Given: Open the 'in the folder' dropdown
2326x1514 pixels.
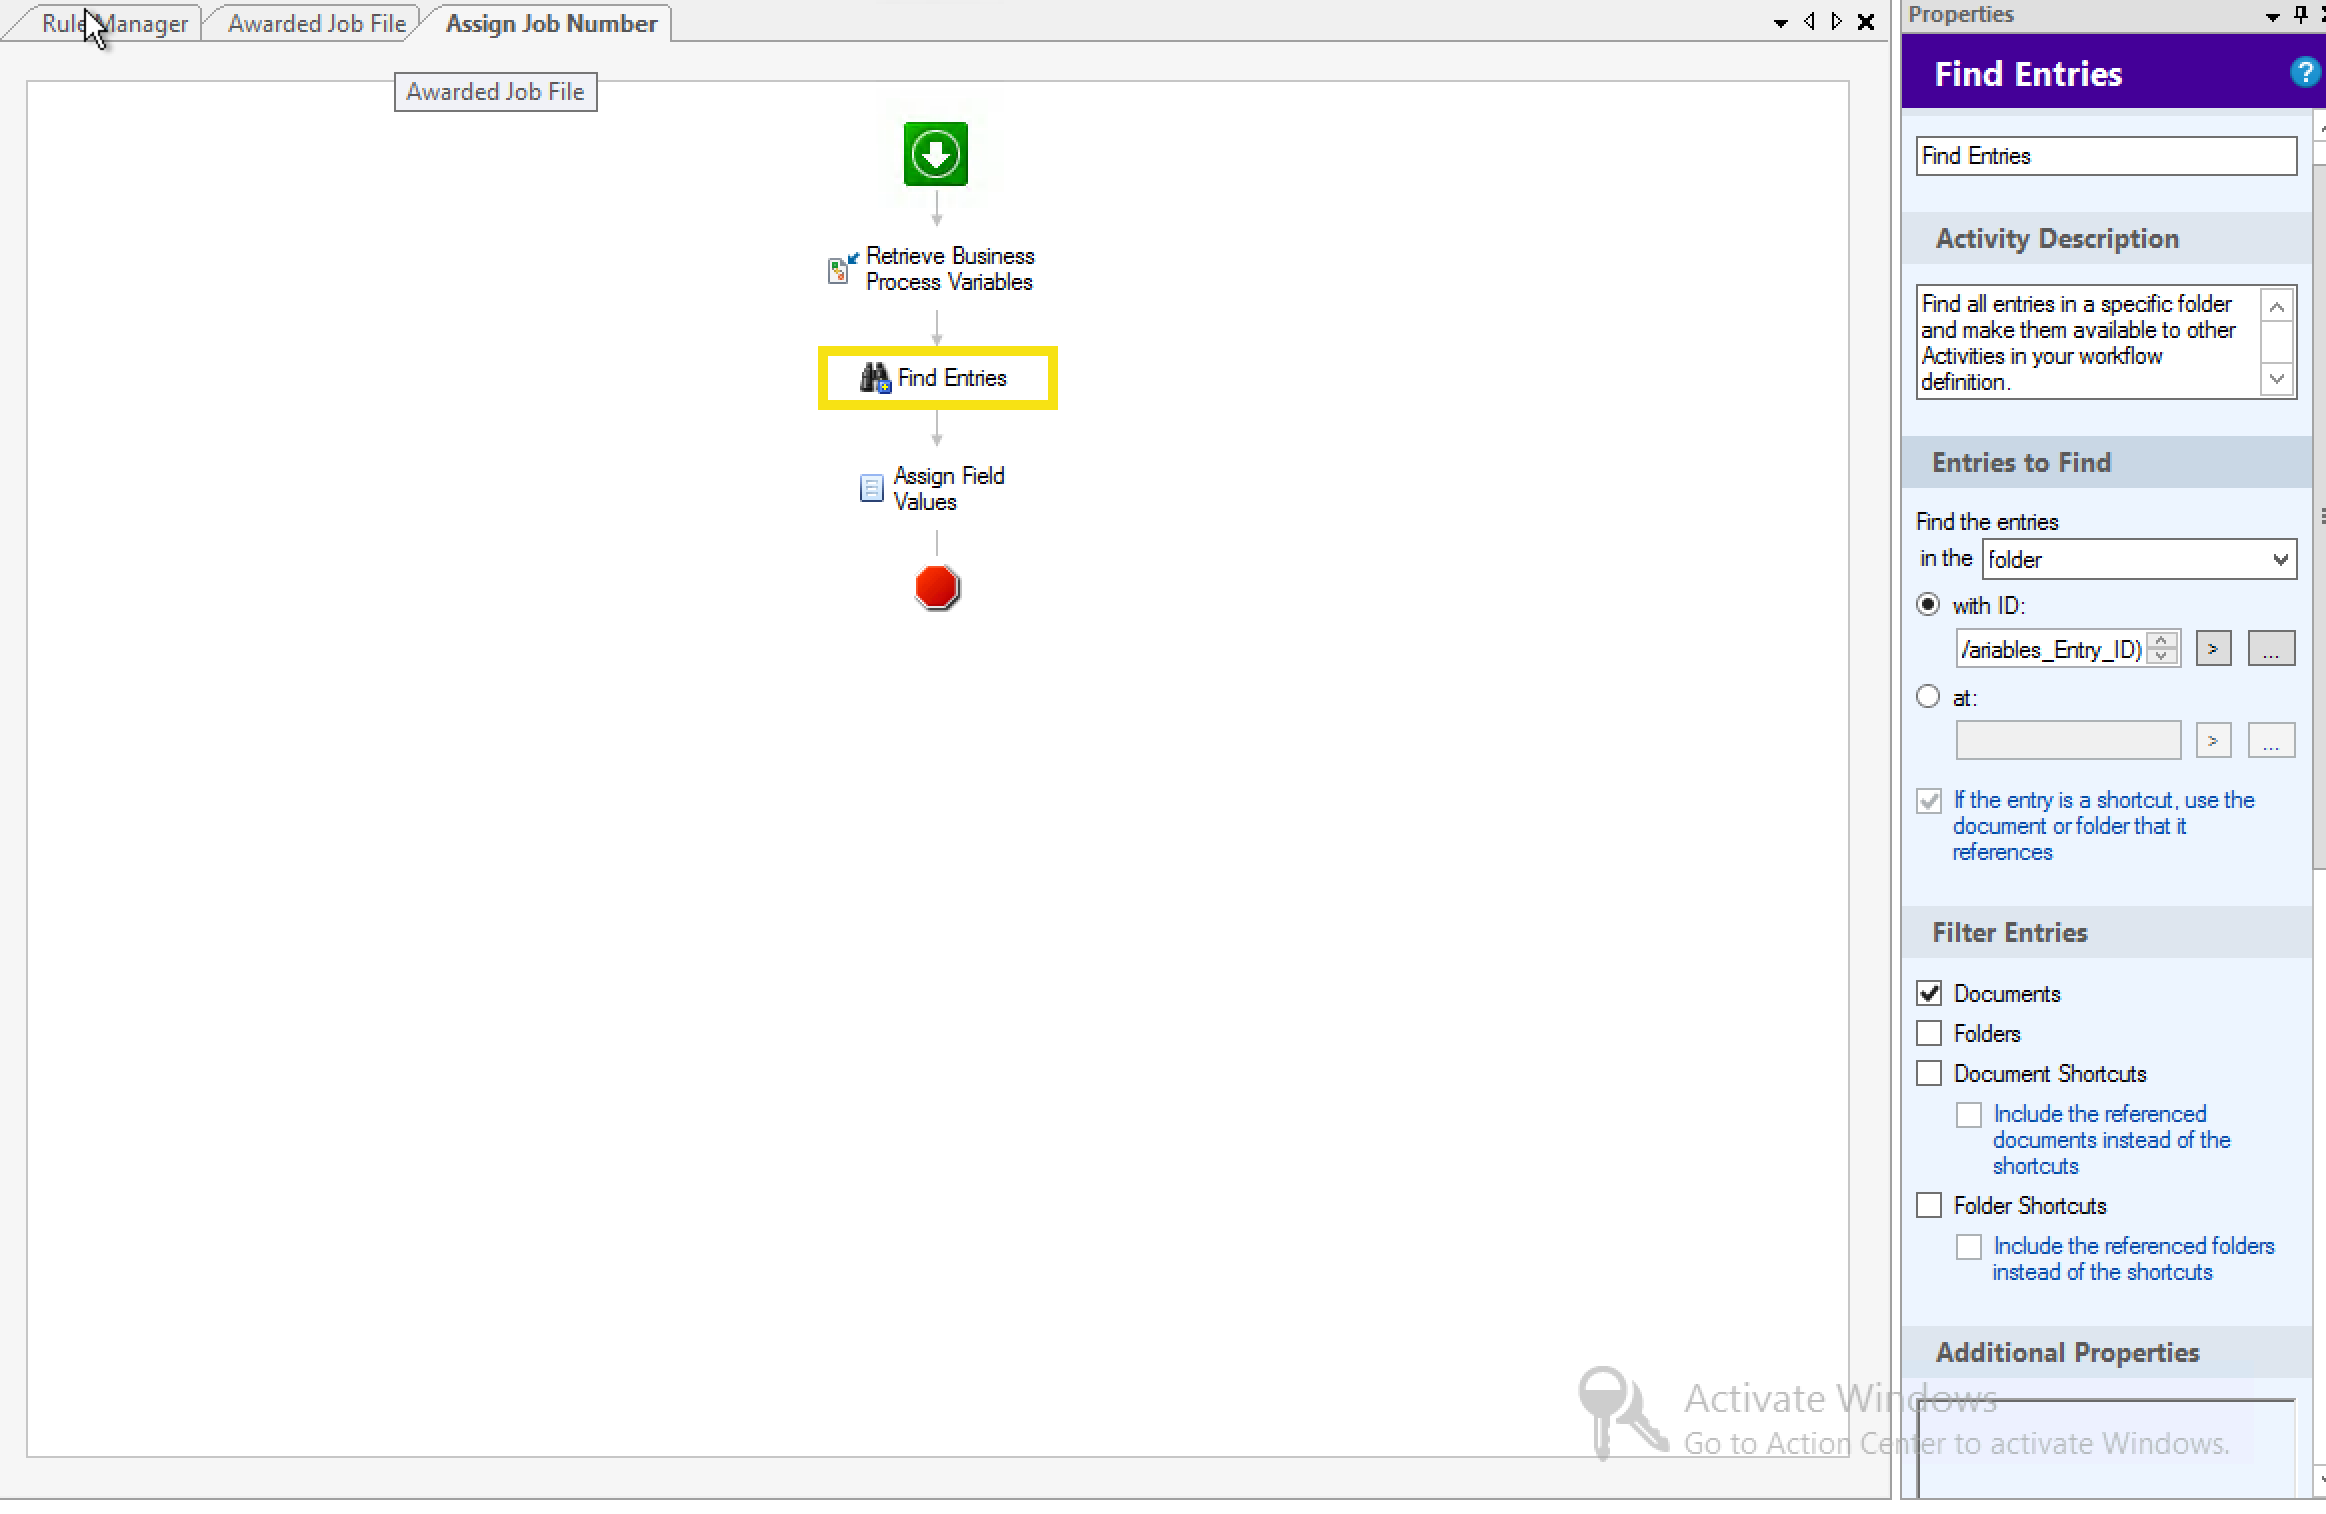Looking at the screenshot, I should tap(2280, 559).
